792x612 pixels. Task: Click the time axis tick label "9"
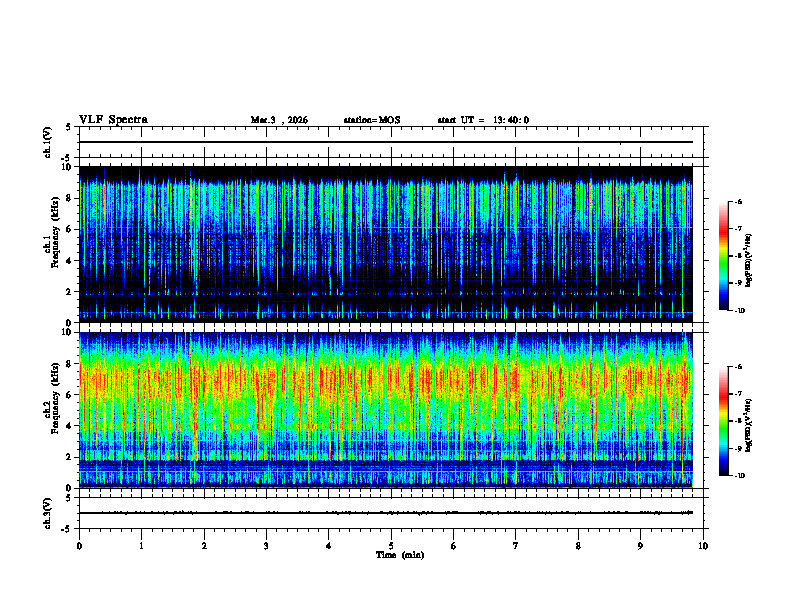[640, 546]
